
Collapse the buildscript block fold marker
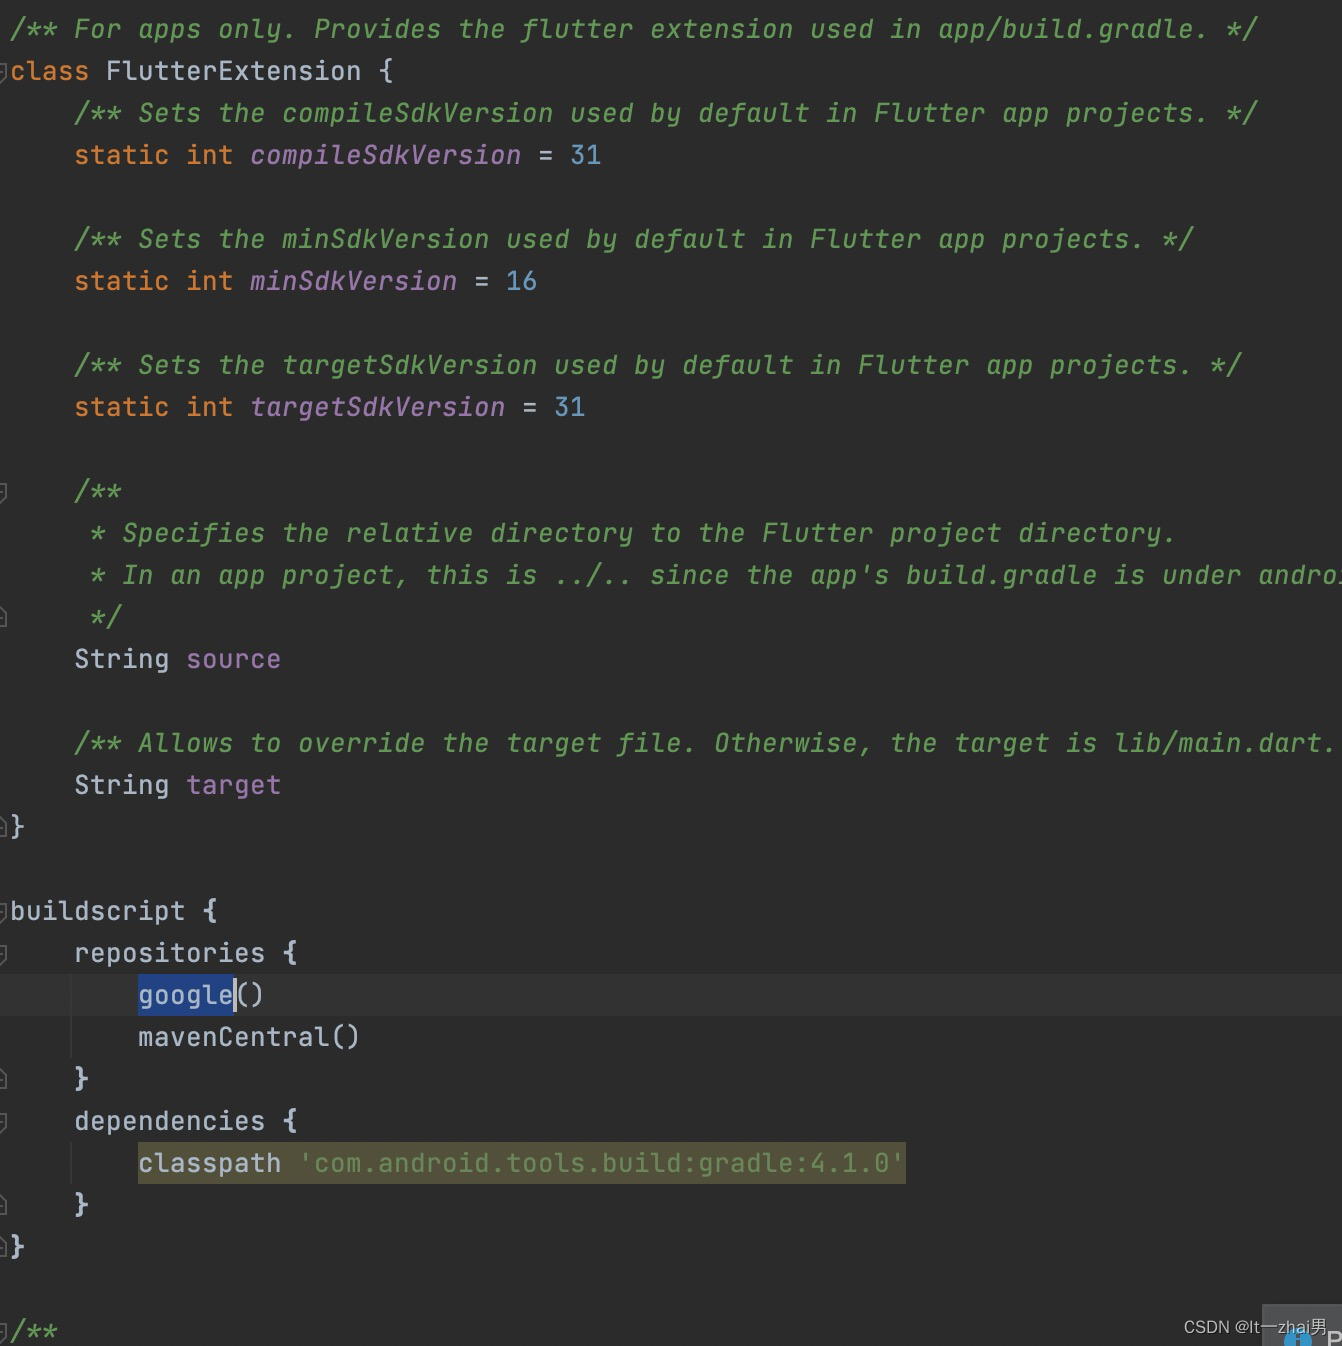pos(3,912)
